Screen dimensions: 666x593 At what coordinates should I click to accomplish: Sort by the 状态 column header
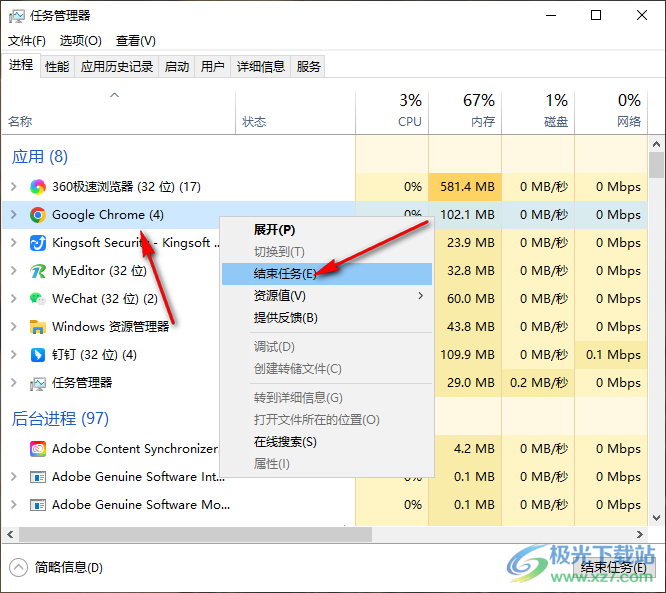295,112
